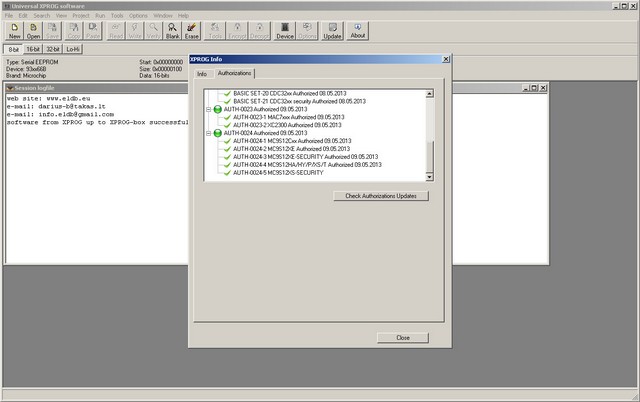The width and height of the screenshot is (640, 402).
Task: Click the Erase toolbar icon
Action: tap(192, 31)
